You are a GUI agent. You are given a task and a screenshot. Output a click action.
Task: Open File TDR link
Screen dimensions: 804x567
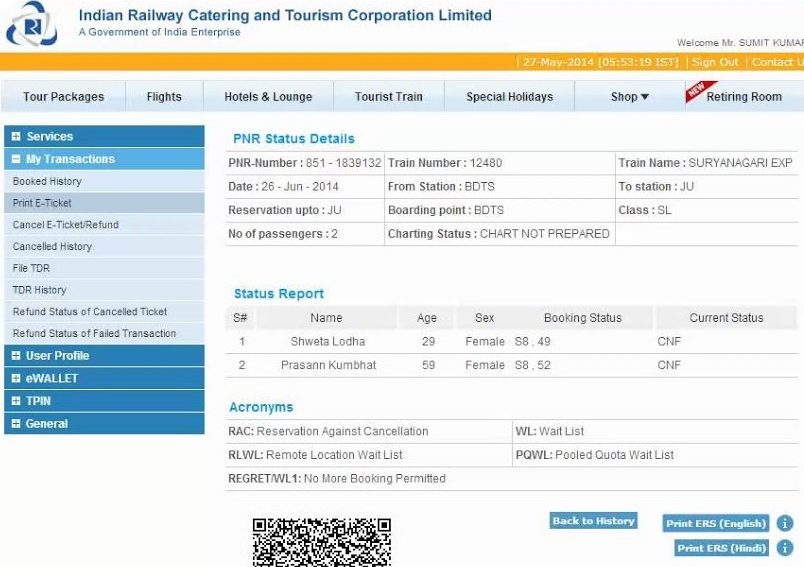point(104,268)
